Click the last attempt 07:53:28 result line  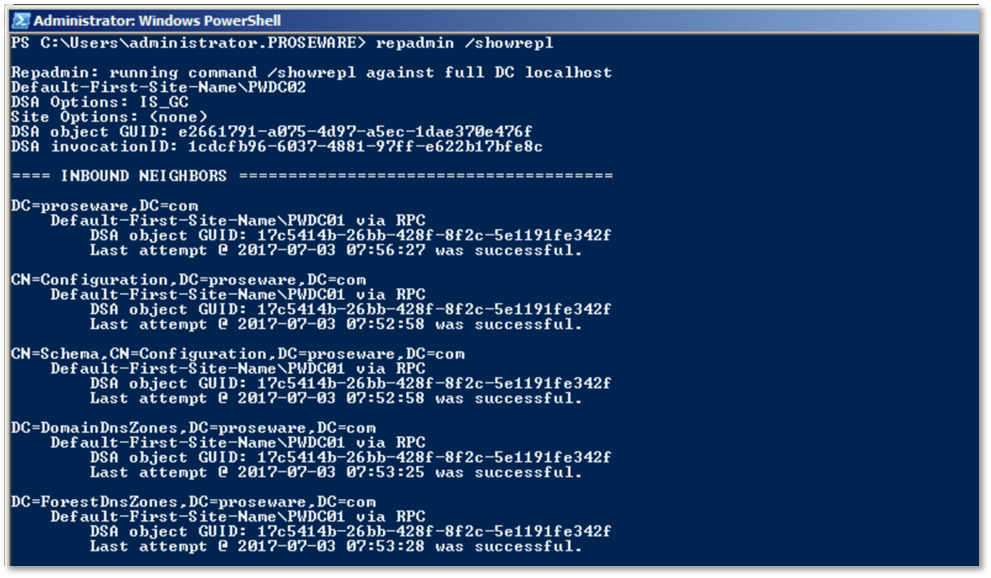click(335, 546)
